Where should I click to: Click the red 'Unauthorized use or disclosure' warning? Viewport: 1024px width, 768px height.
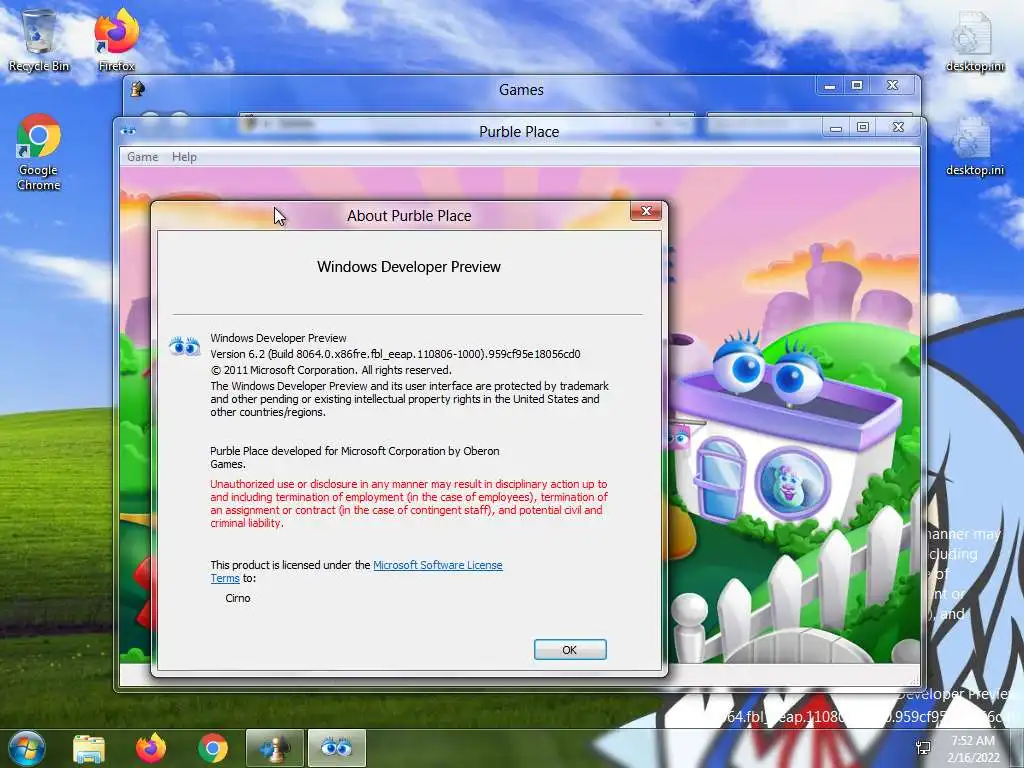409,504
